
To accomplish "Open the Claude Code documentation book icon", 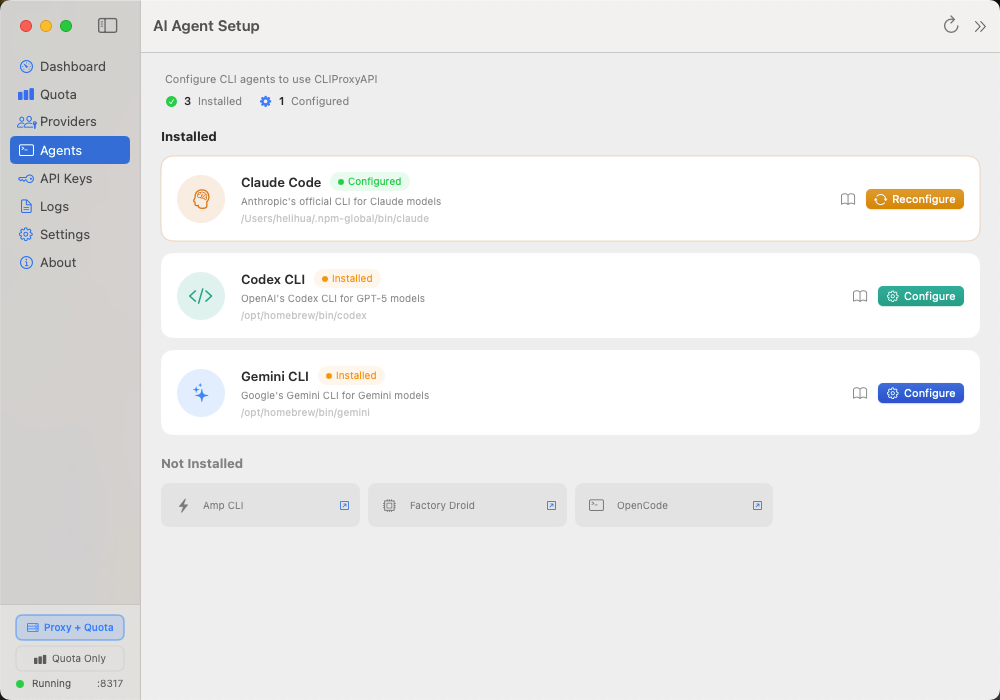I will (x=848, y=199).
